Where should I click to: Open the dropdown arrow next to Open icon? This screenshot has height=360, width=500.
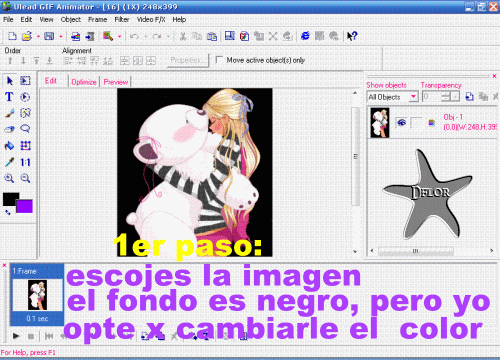38,36
